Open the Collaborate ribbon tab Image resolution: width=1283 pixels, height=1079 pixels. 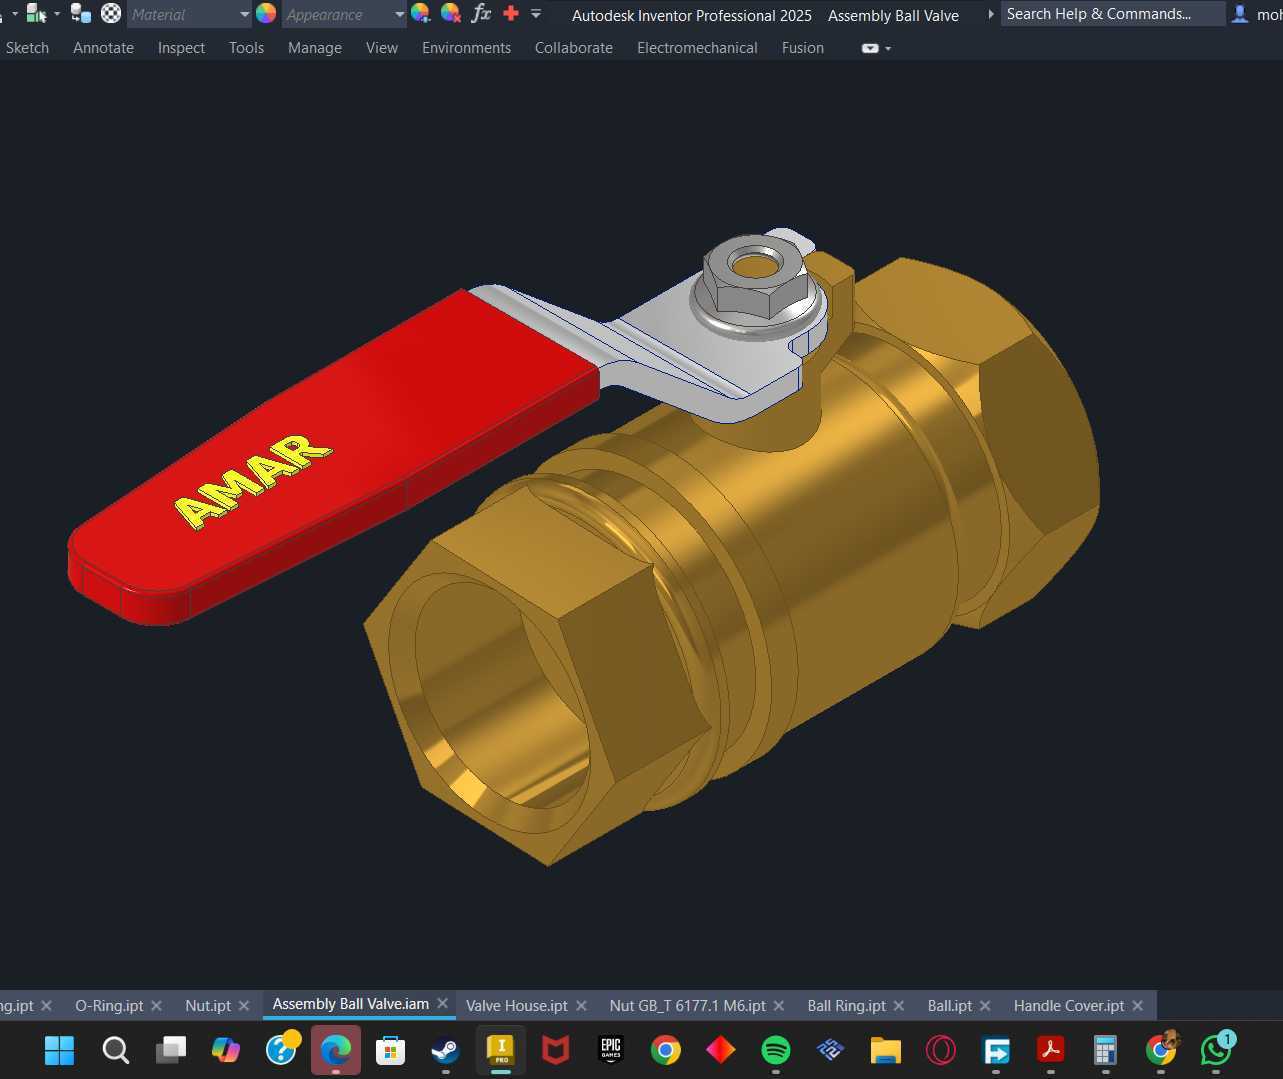click(x=574, y=48)
